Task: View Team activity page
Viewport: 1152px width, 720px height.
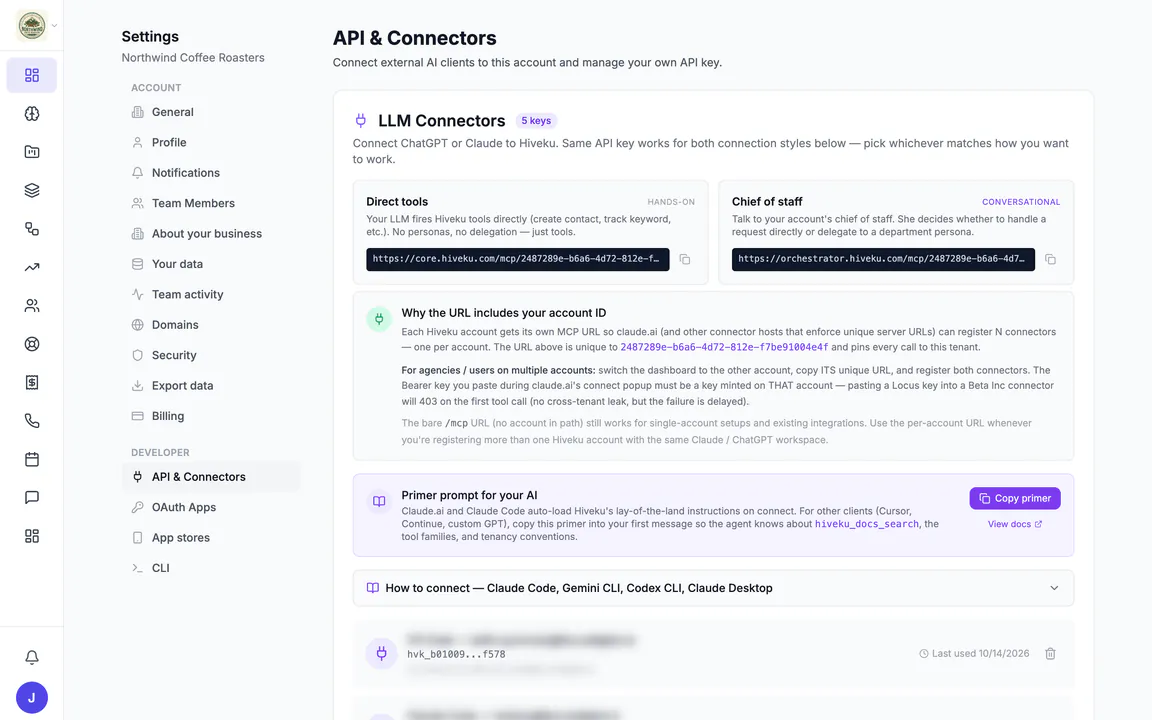Action: (x=212, y=294)
